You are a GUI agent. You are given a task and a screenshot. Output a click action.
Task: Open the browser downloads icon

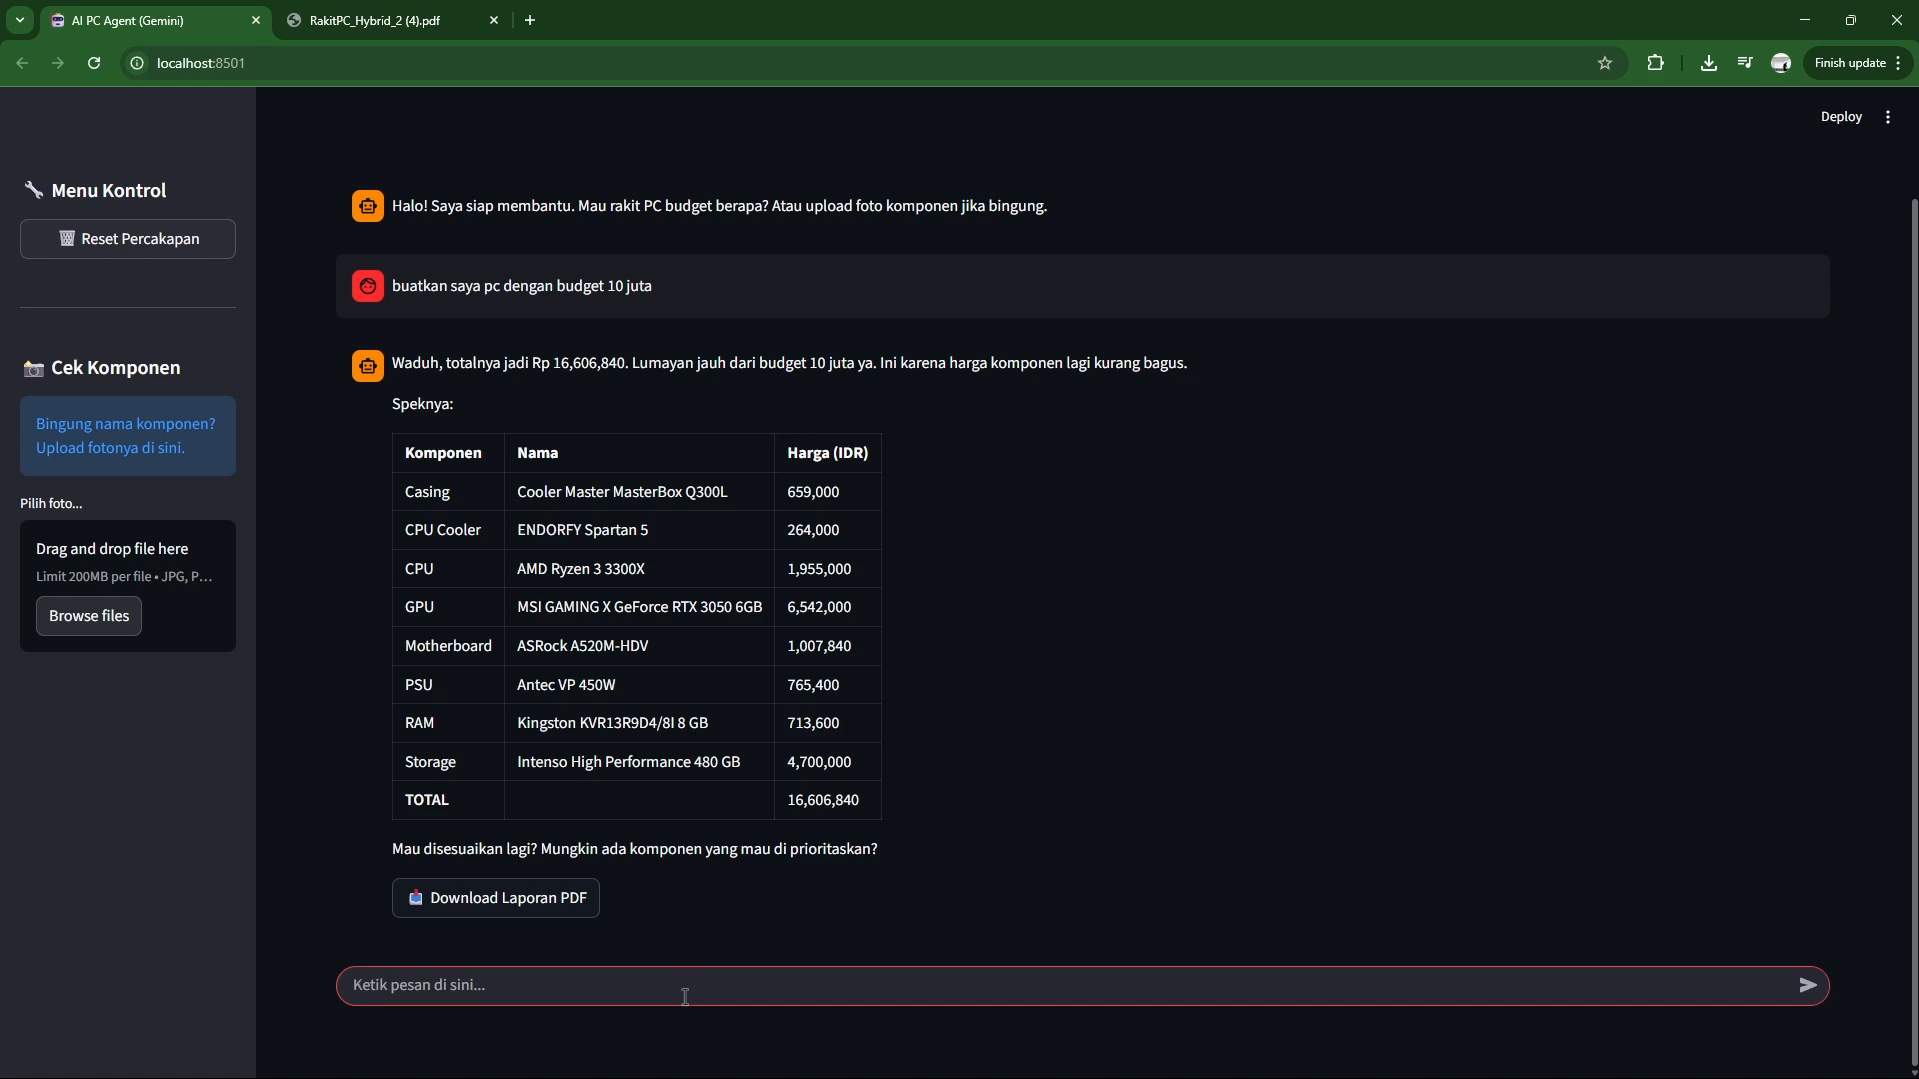[x=1709, y=63]
